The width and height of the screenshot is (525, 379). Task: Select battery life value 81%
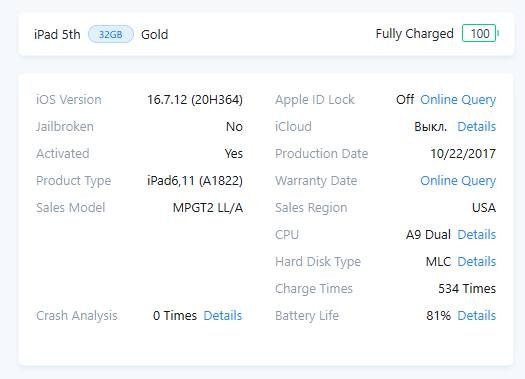click(439, 316)
